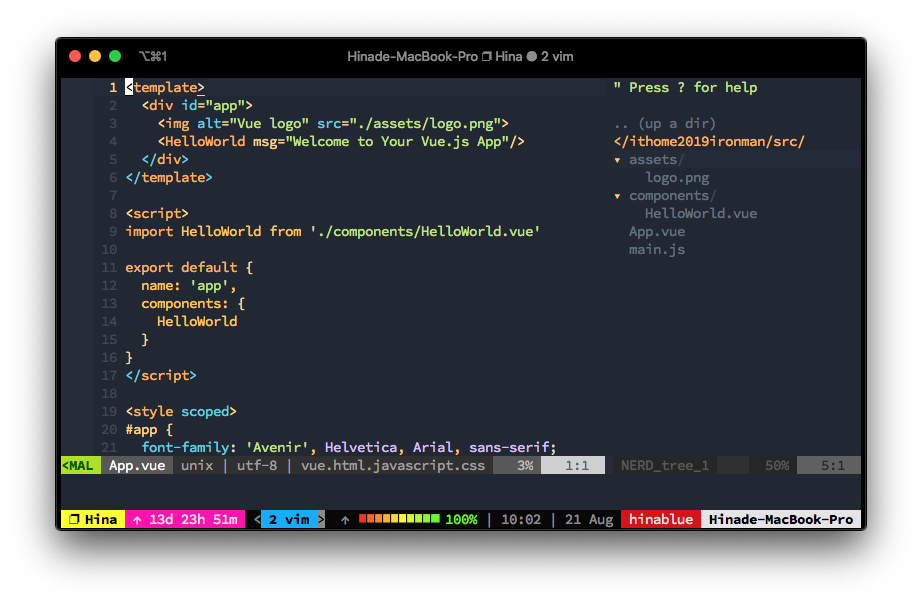922x604 pixels.
Task: Click the <style scoped> tag
Action: coord(181,412)
